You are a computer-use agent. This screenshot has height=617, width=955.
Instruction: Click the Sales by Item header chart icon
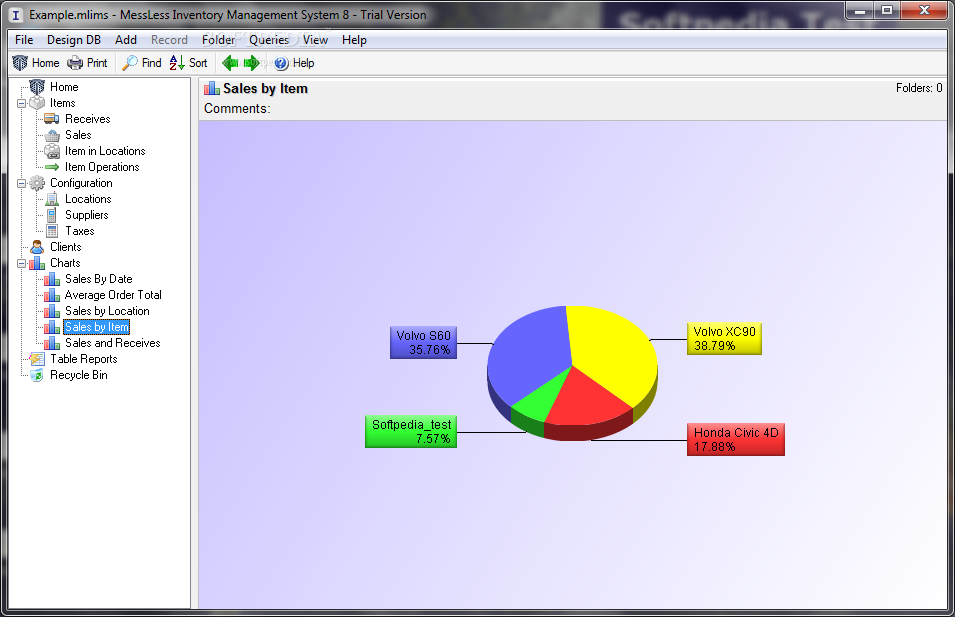tap(212, 88)
